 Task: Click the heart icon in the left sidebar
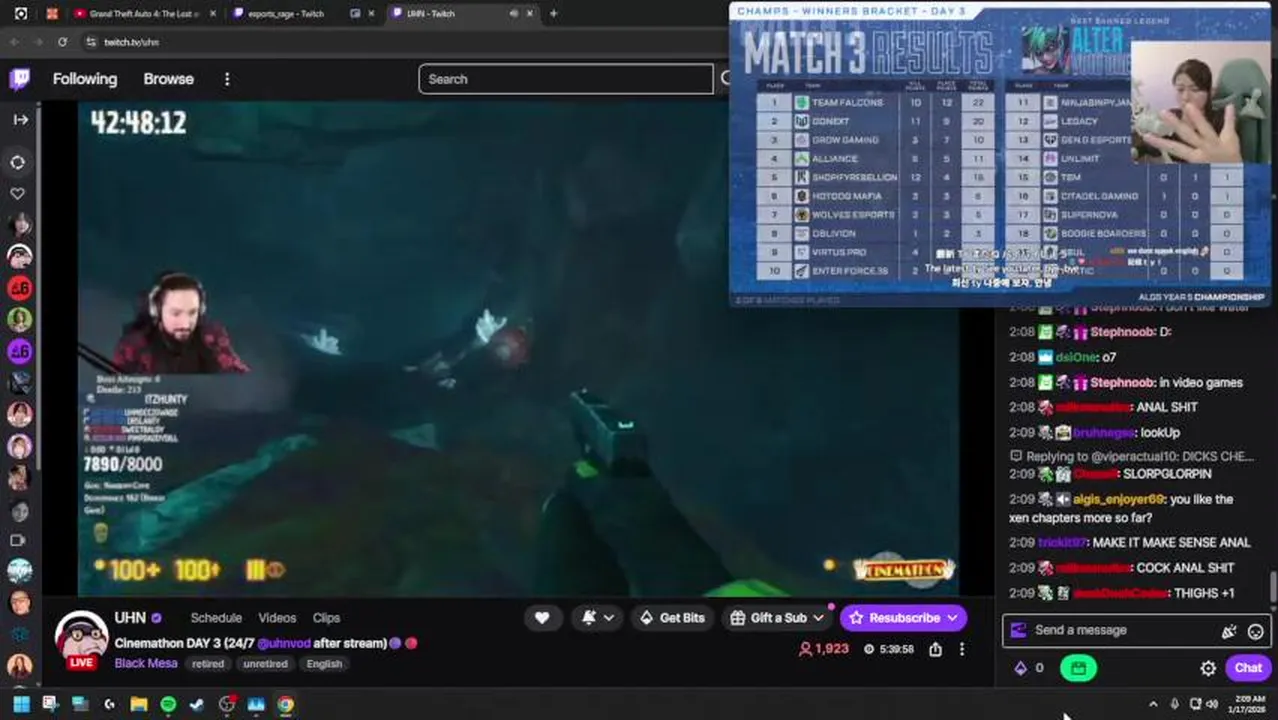pos(18,193)
